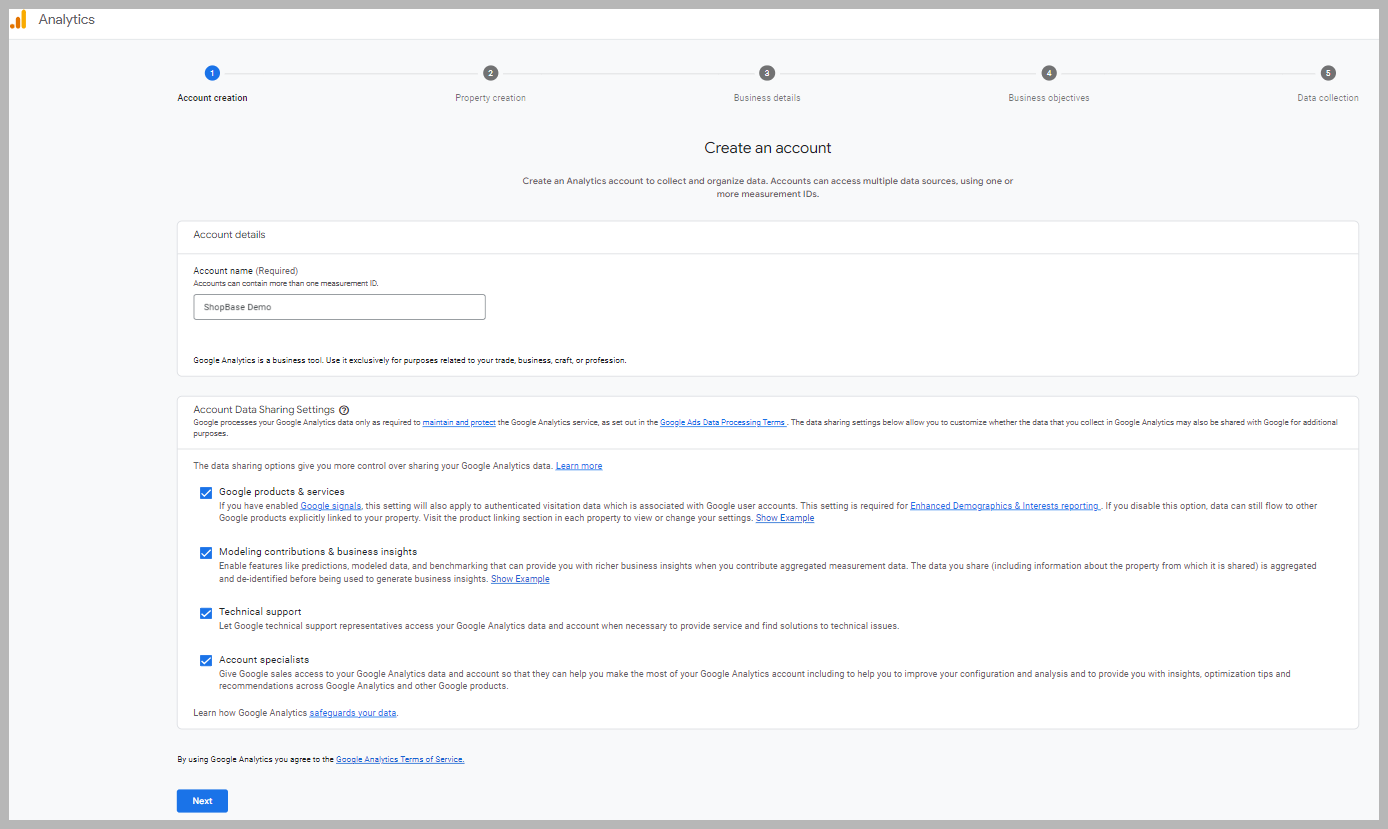Select step 2 Property creation circle

coord(490,73)
